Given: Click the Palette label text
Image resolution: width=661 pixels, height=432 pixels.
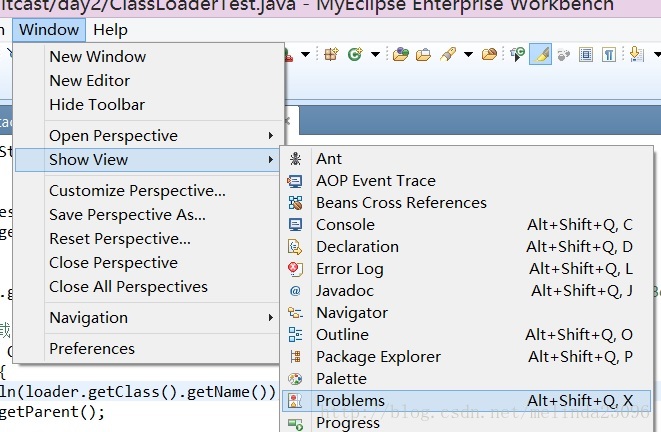Looking at the screenshot, I should pyautogui.click(x=341, y=378).
